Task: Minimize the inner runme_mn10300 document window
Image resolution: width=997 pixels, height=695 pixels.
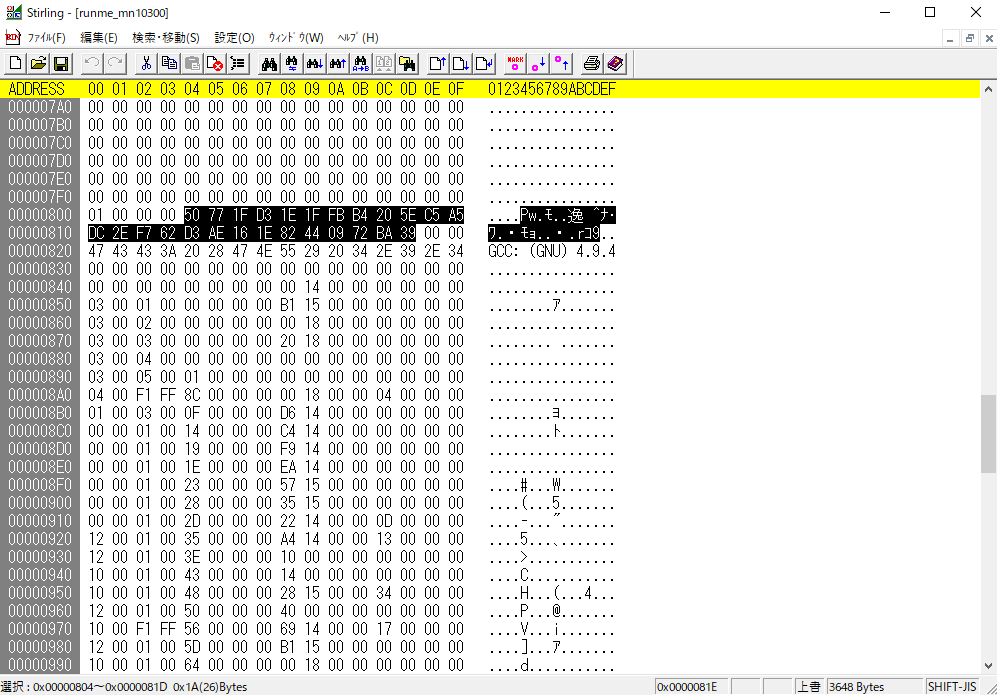Action: pyautogui.click(x=950, y=38)
